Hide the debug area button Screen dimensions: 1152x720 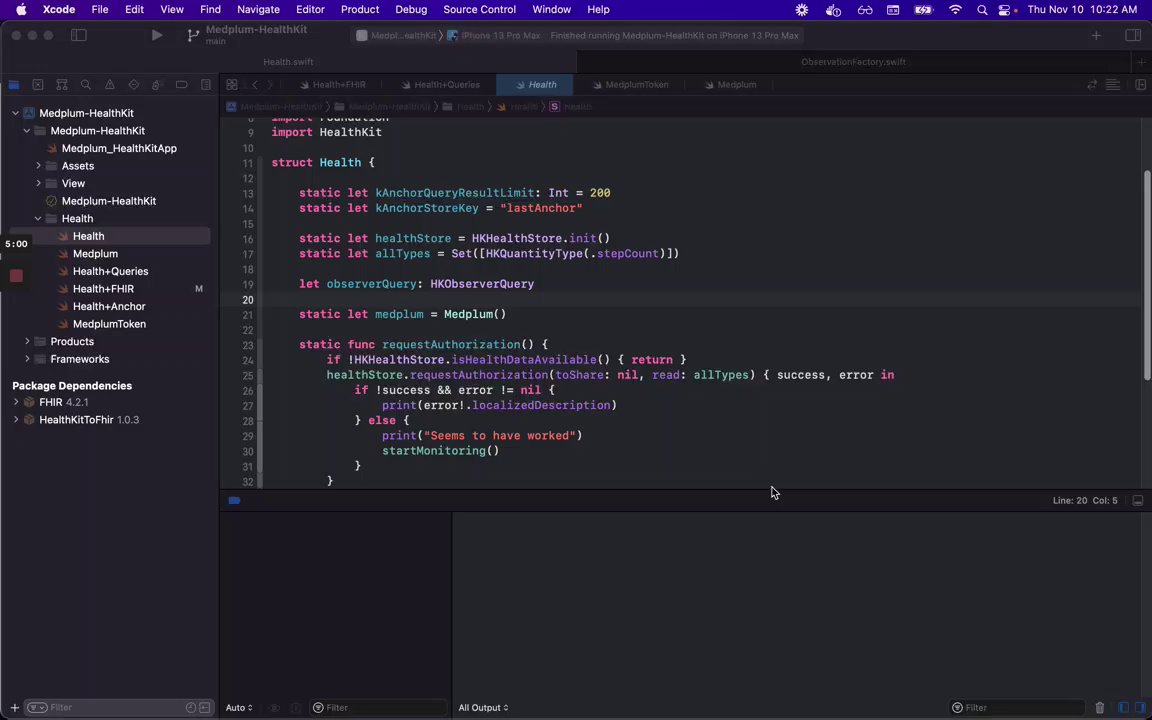pos(1137,500)
